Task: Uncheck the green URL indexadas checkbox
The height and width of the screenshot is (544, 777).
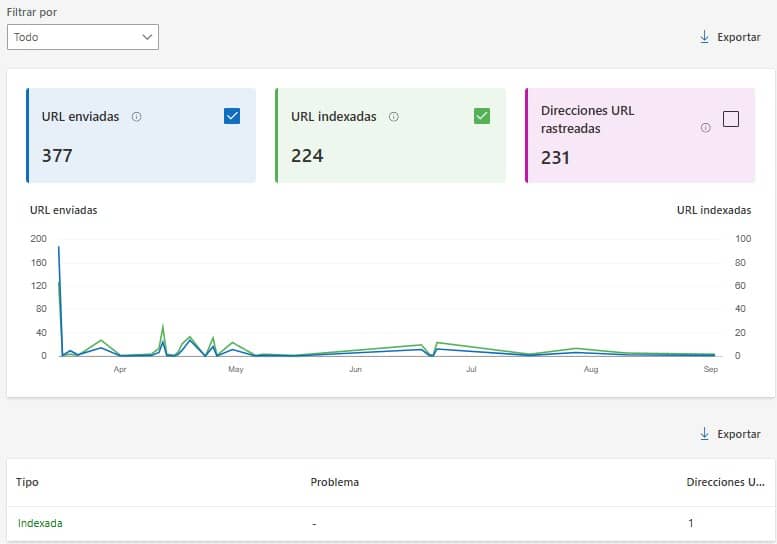Action: click(482, 116)
